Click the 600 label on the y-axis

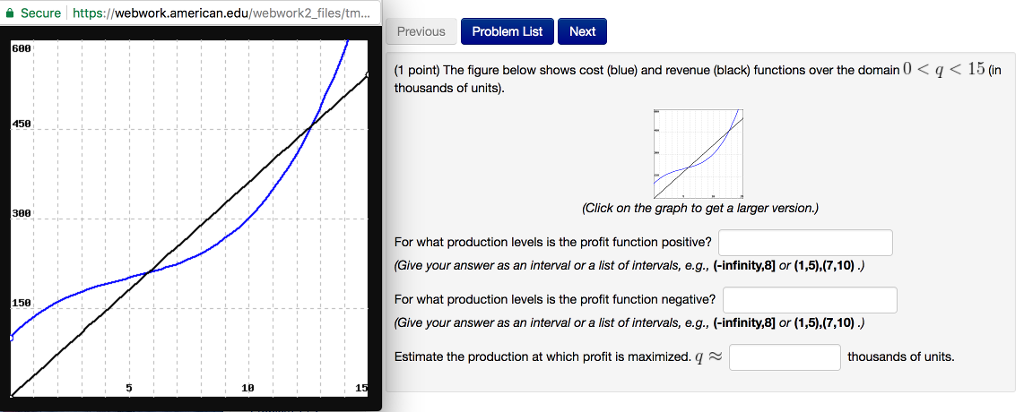22,47
